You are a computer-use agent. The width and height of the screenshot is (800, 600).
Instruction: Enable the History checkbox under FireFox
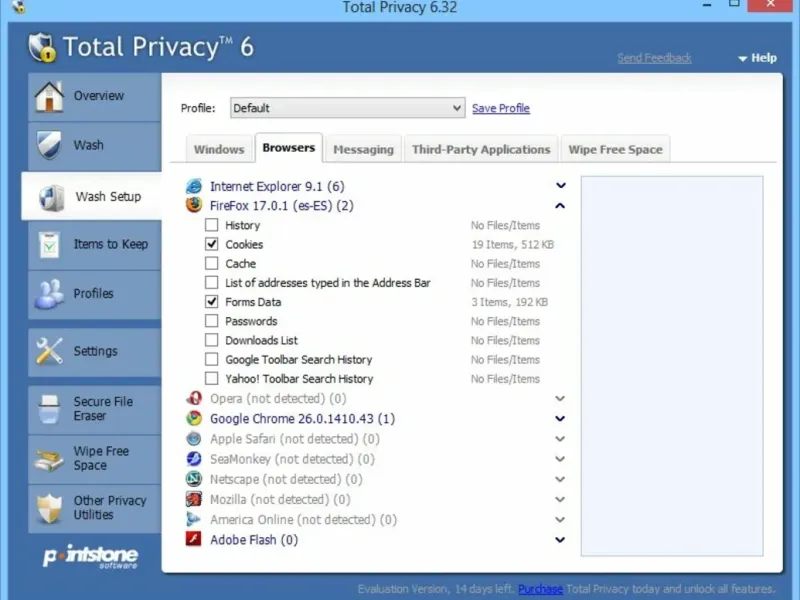[211, 225]
